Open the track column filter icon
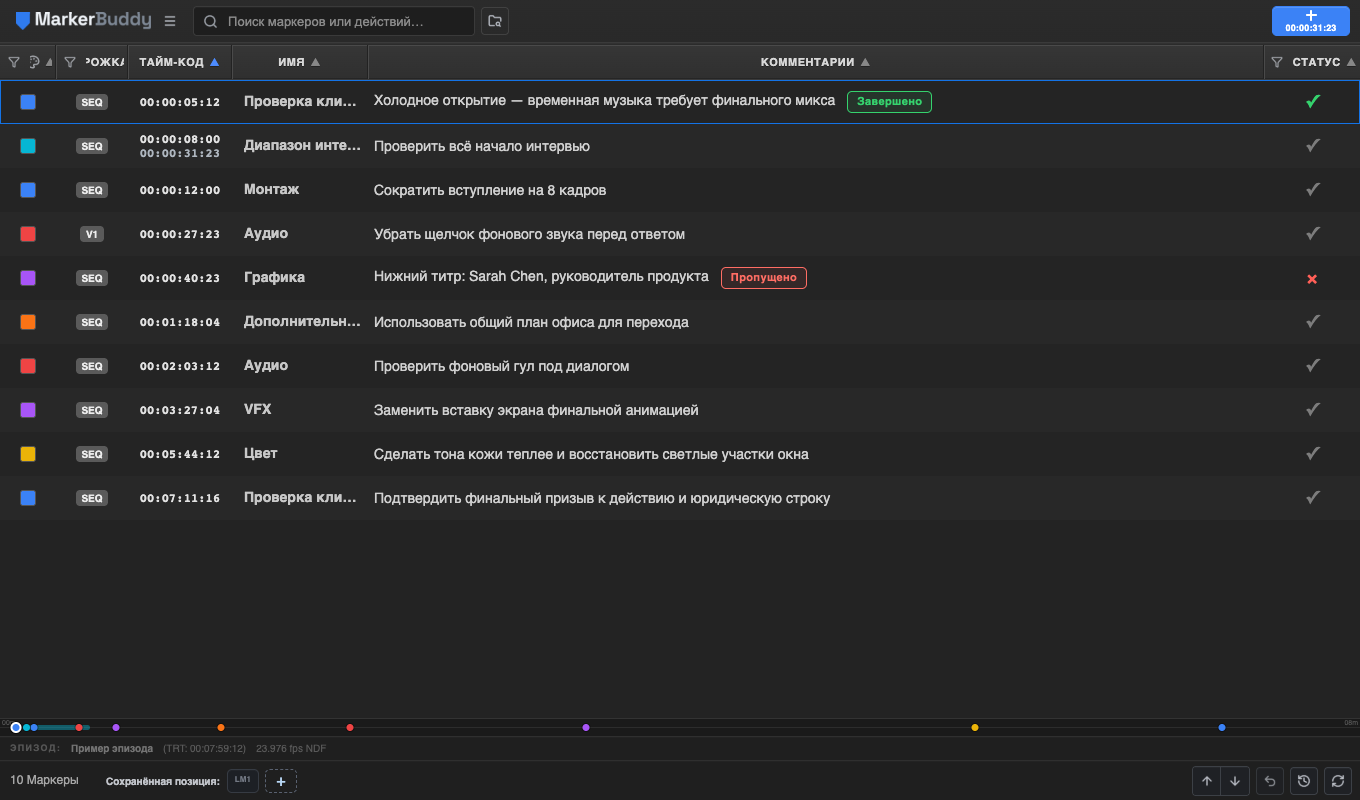This screenshot has width=1360, height=800. click(70, 62)
